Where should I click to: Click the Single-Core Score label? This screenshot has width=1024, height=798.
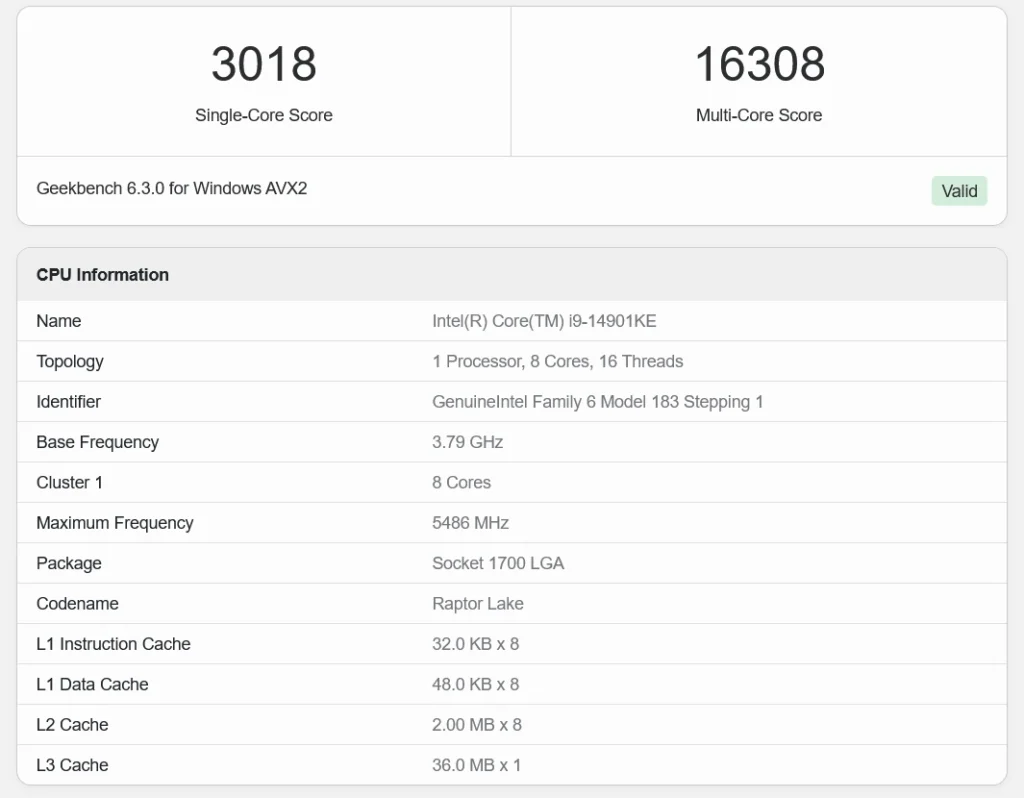(x=263, y=115)
